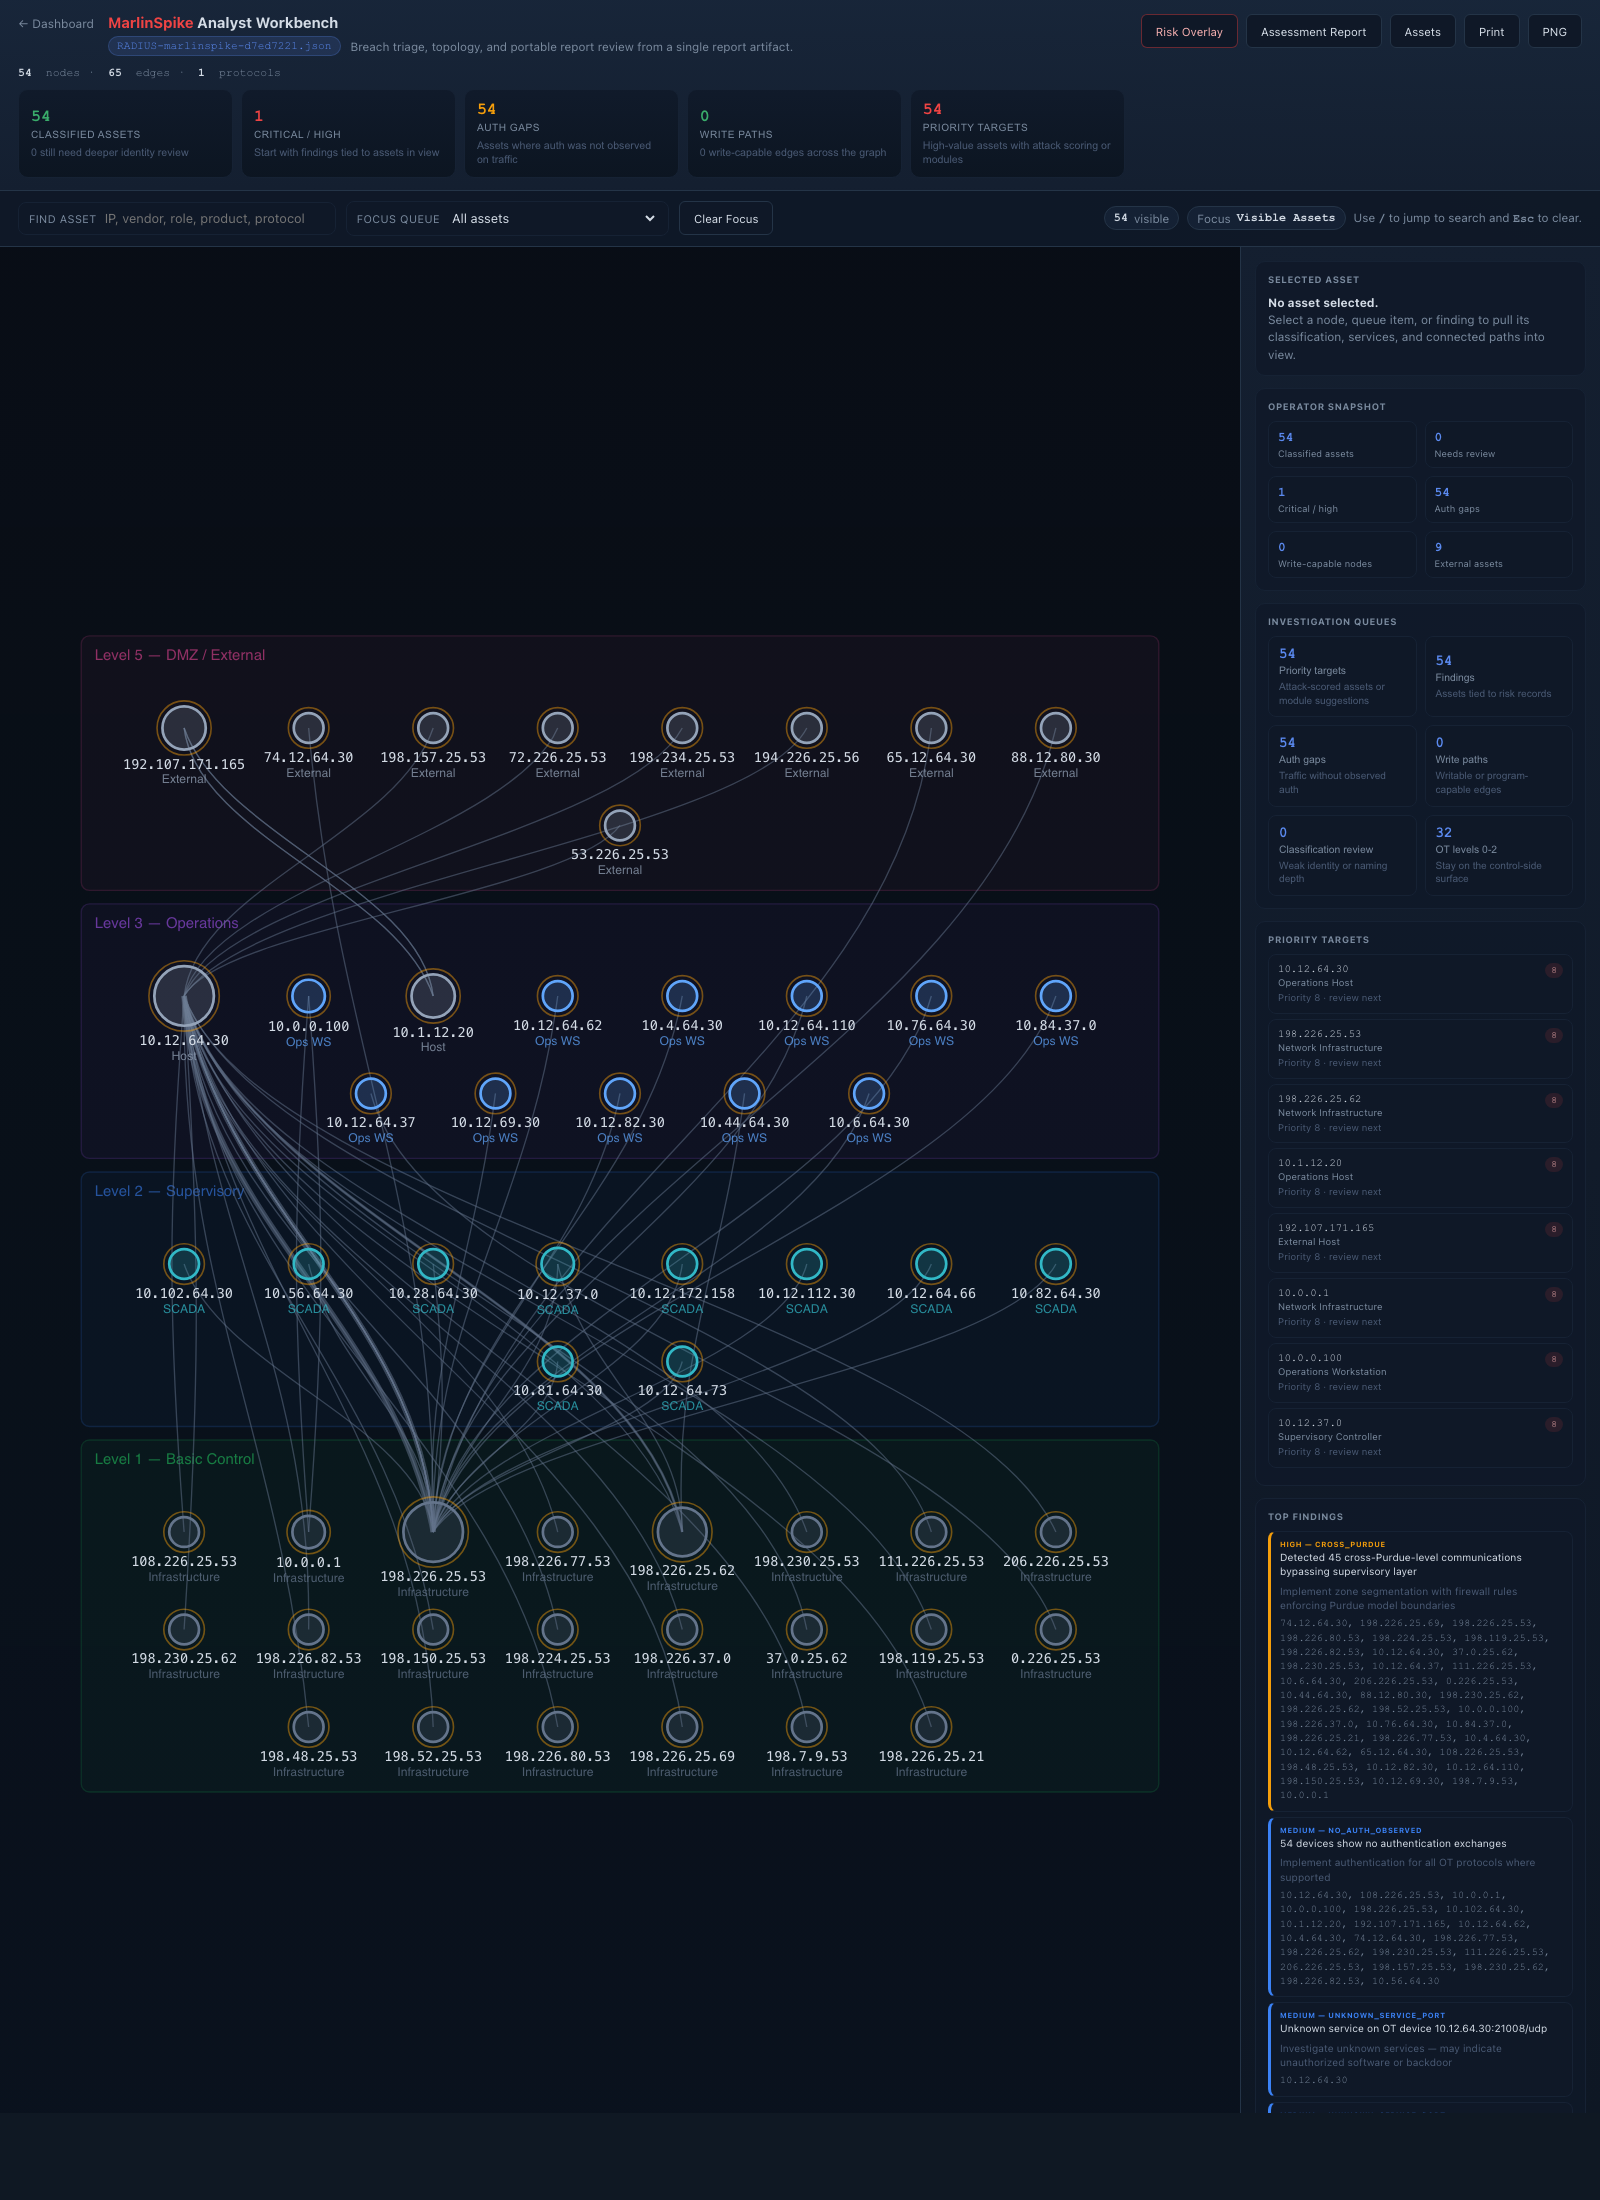
Task: Click the 10.12.37.0 SCADA node
Action: pyautogui.click(x=557, y=1263)
